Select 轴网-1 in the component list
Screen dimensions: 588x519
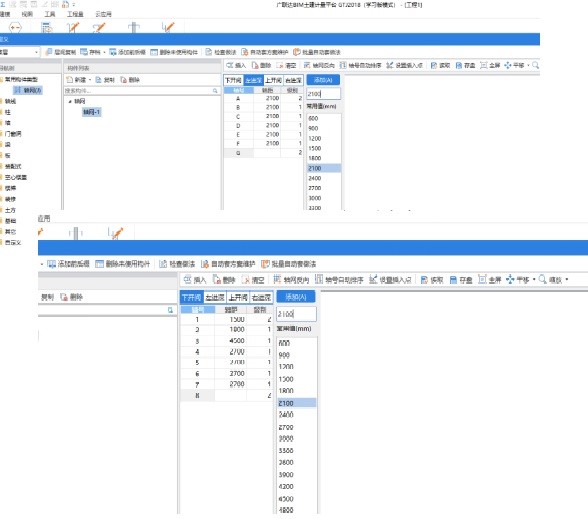coord(92,112)
